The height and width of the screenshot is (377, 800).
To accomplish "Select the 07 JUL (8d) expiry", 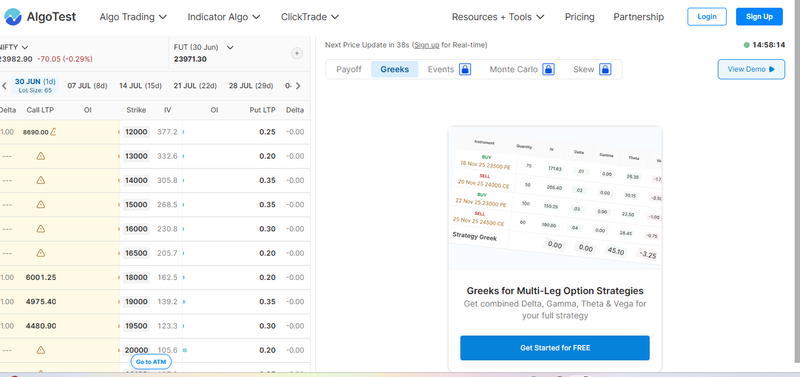I will point(87,86).
